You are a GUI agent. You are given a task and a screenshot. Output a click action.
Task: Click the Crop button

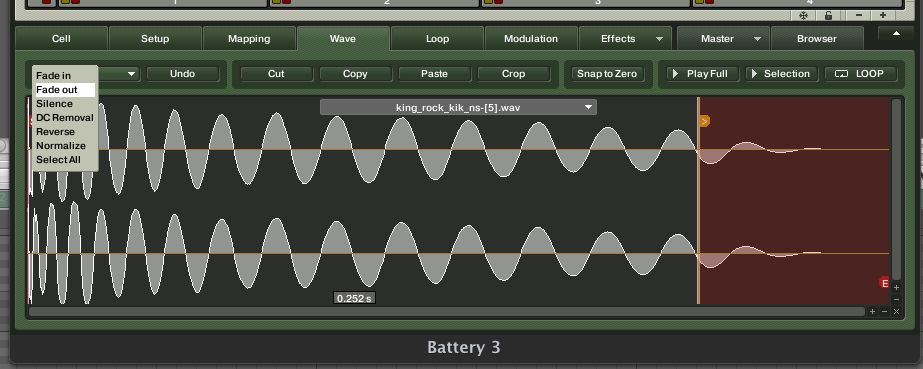(513, 74)
